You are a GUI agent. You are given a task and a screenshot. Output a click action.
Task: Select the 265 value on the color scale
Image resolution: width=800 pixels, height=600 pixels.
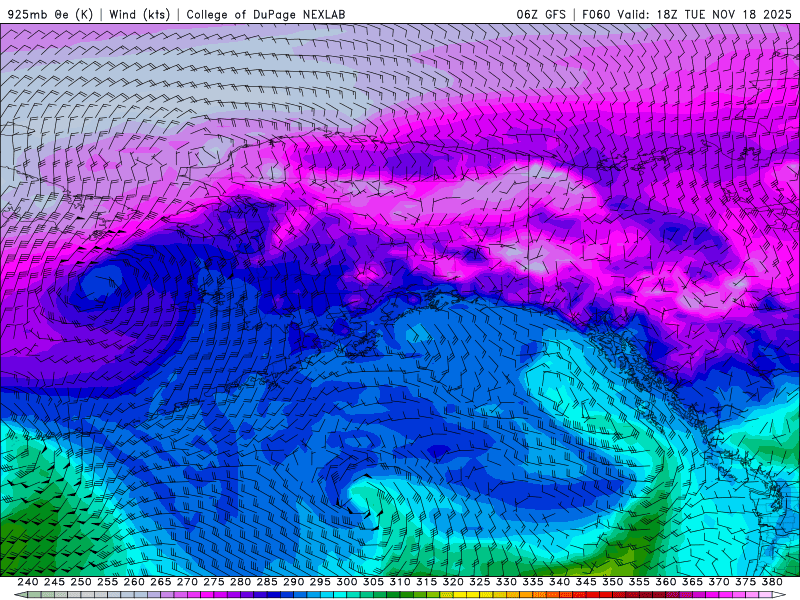tap(160, 582)
